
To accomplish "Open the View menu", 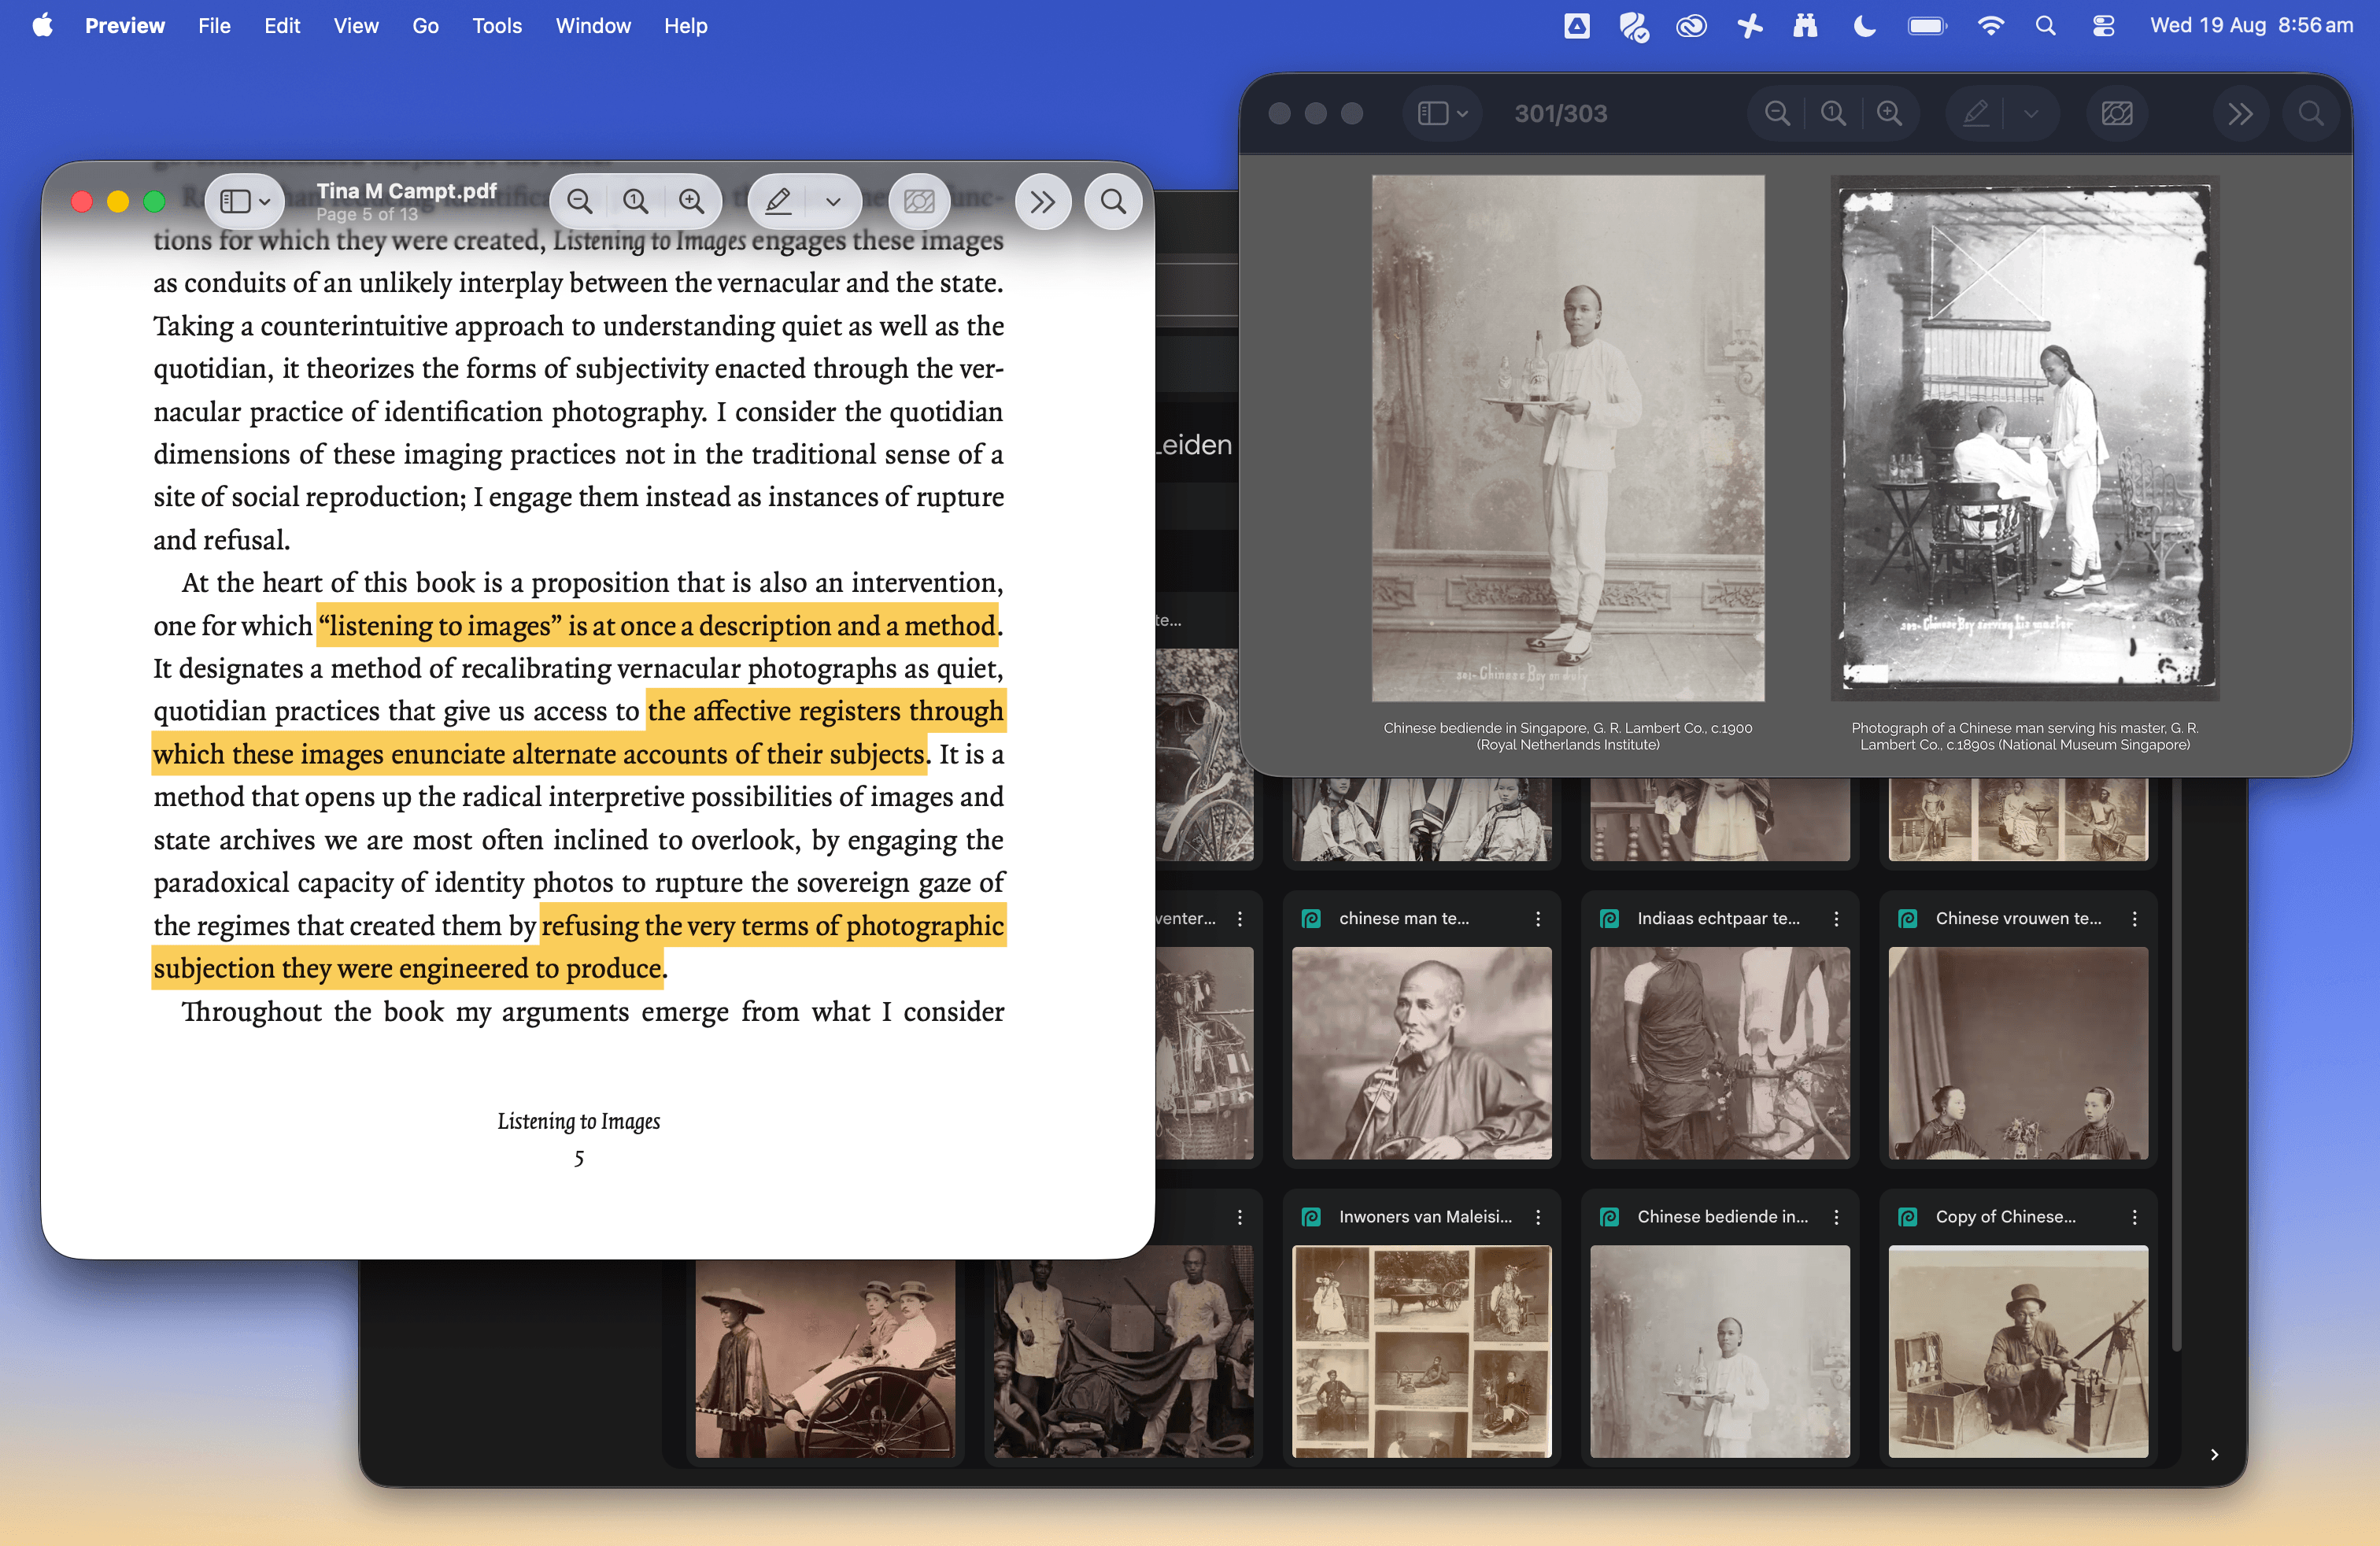I will pos(356,26).
